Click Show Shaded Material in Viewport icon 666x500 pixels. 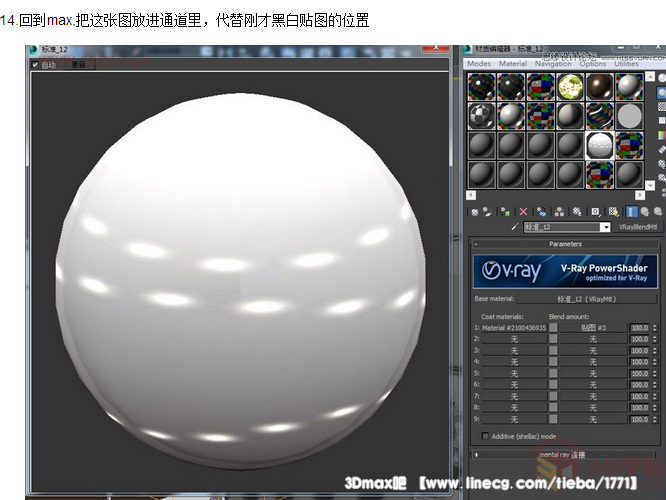point(613,212)
